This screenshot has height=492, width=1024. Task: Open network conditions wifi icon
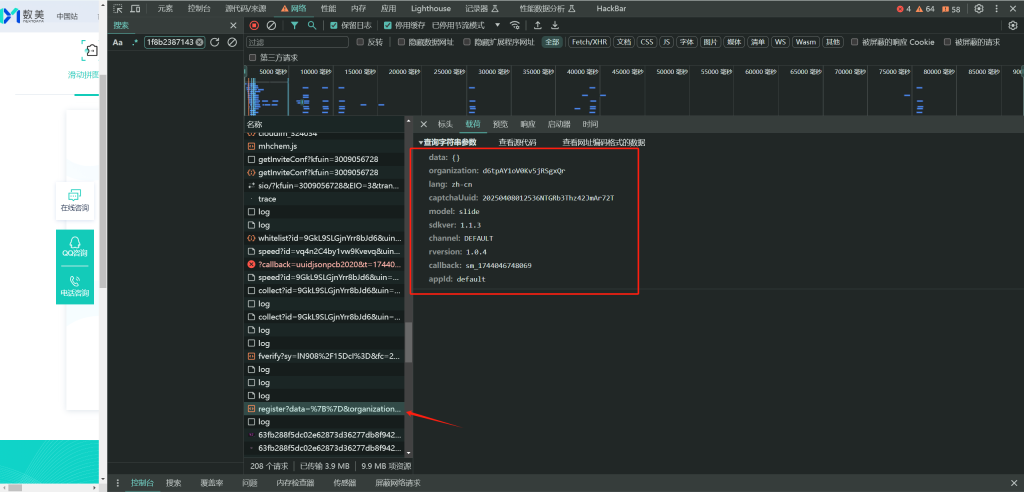coord(515,25)
